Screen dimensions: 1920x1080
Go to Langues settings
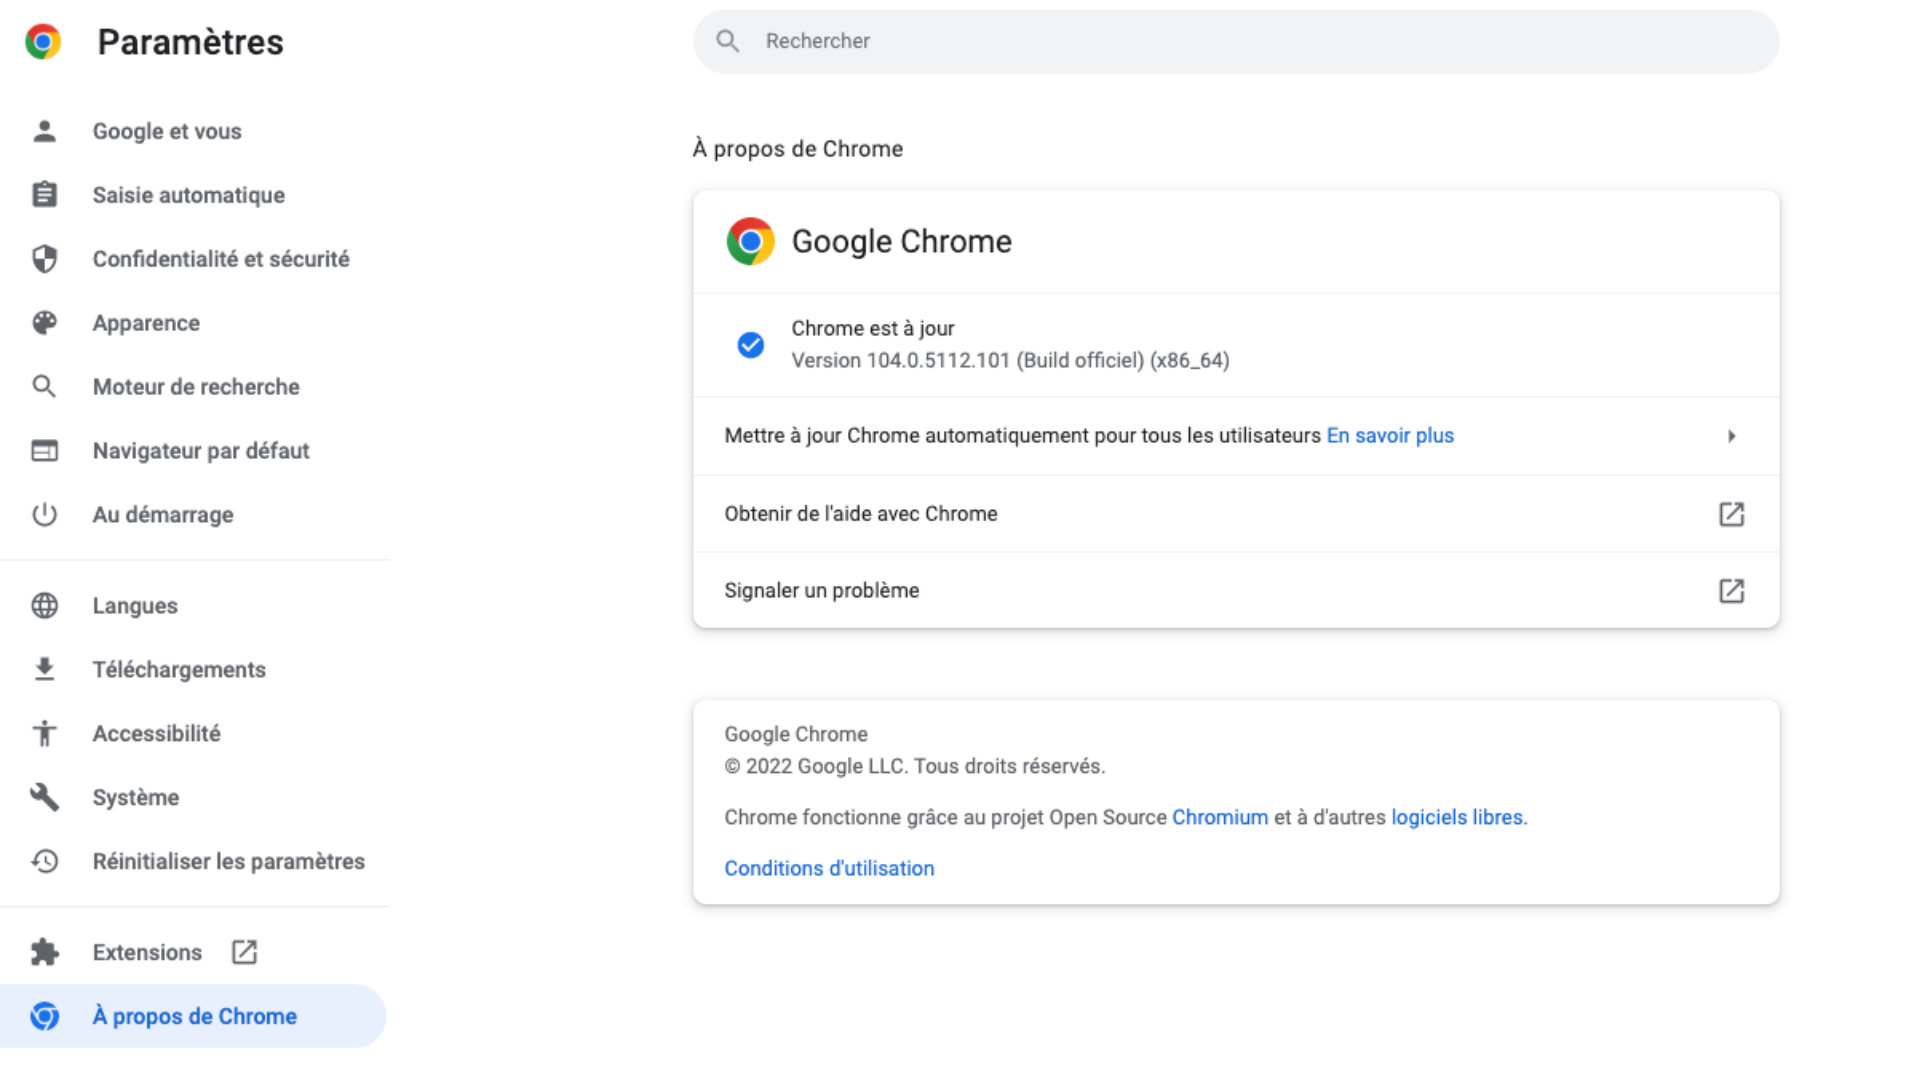135,606
